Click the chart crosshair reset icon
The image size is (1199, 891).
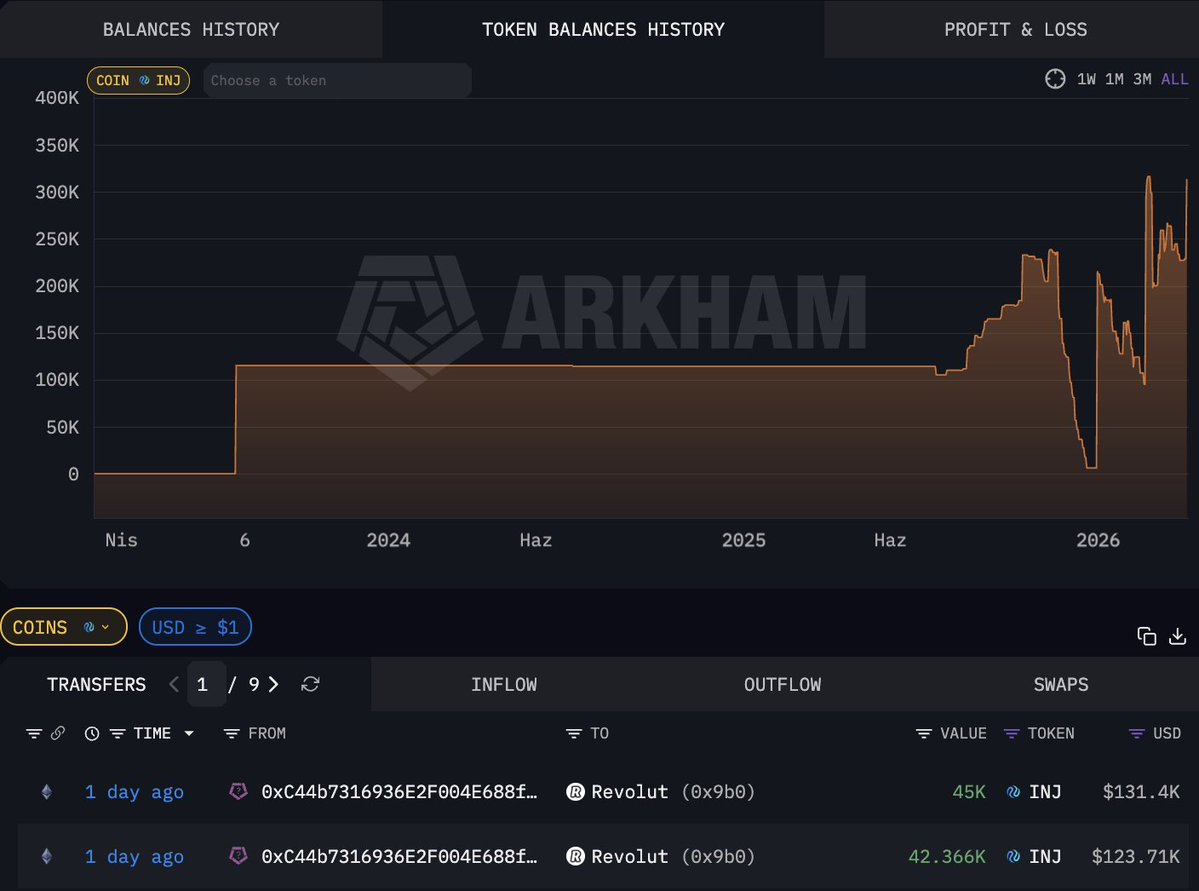pos(1055,79)
